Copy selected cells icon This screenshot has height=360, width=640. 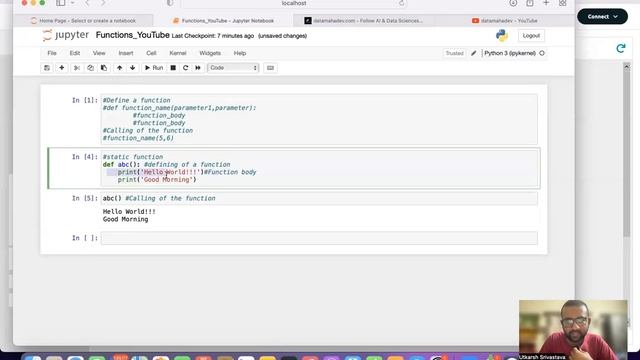tap(90, 68)
